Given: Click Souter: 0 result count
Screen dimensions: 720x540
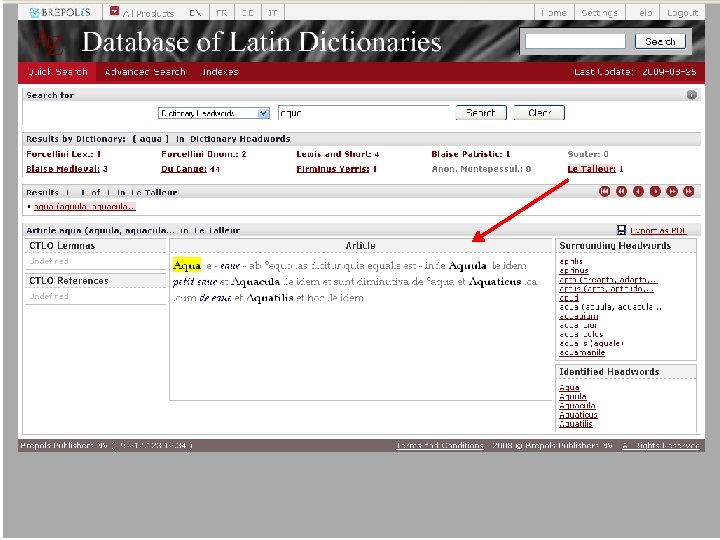Looking at the screenshot, I should 588,154.
